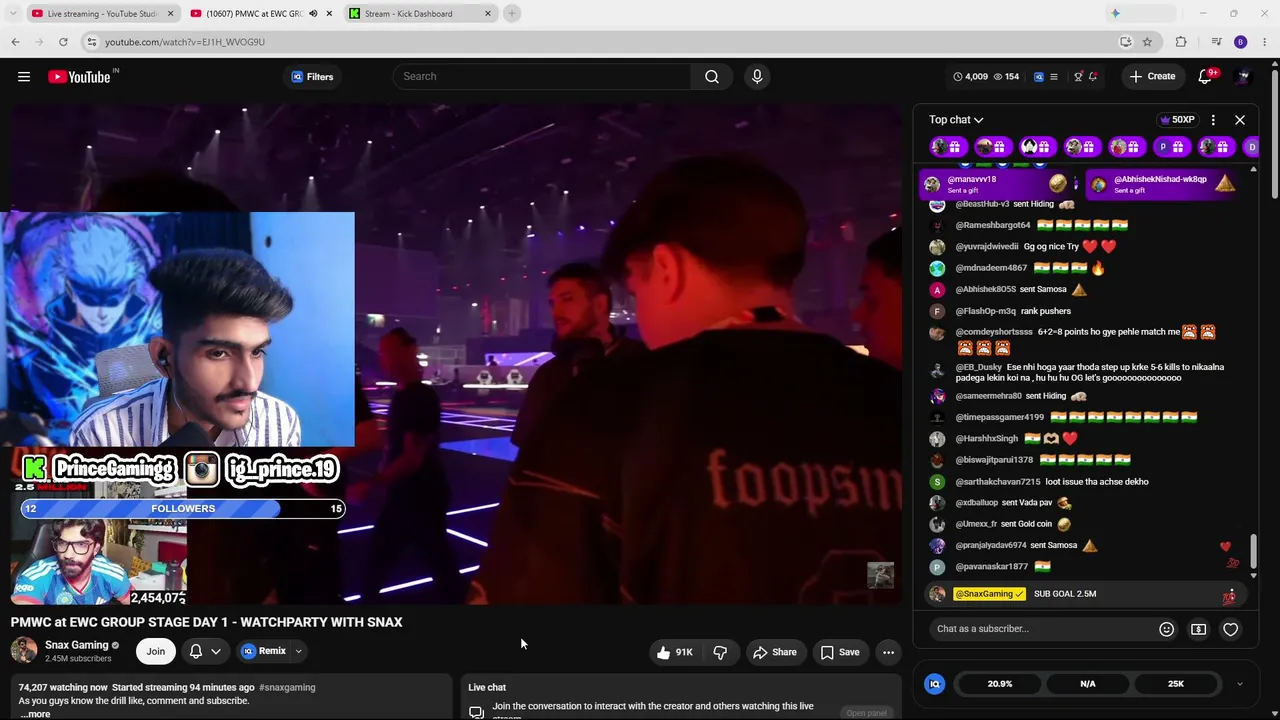Image resolution: width=1280 pixels, height=720 pixels.
Task: Click the vidIQ icon in the stats bar
Action: click(x=1038, y=77)
